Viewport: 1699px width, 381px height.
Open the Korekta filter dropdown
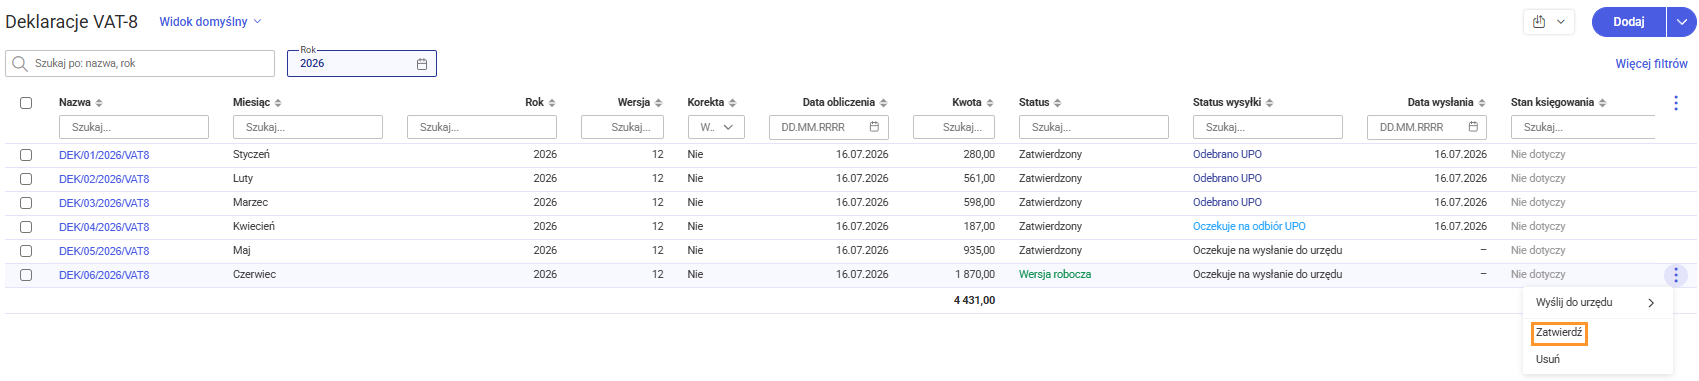[716, 127]
